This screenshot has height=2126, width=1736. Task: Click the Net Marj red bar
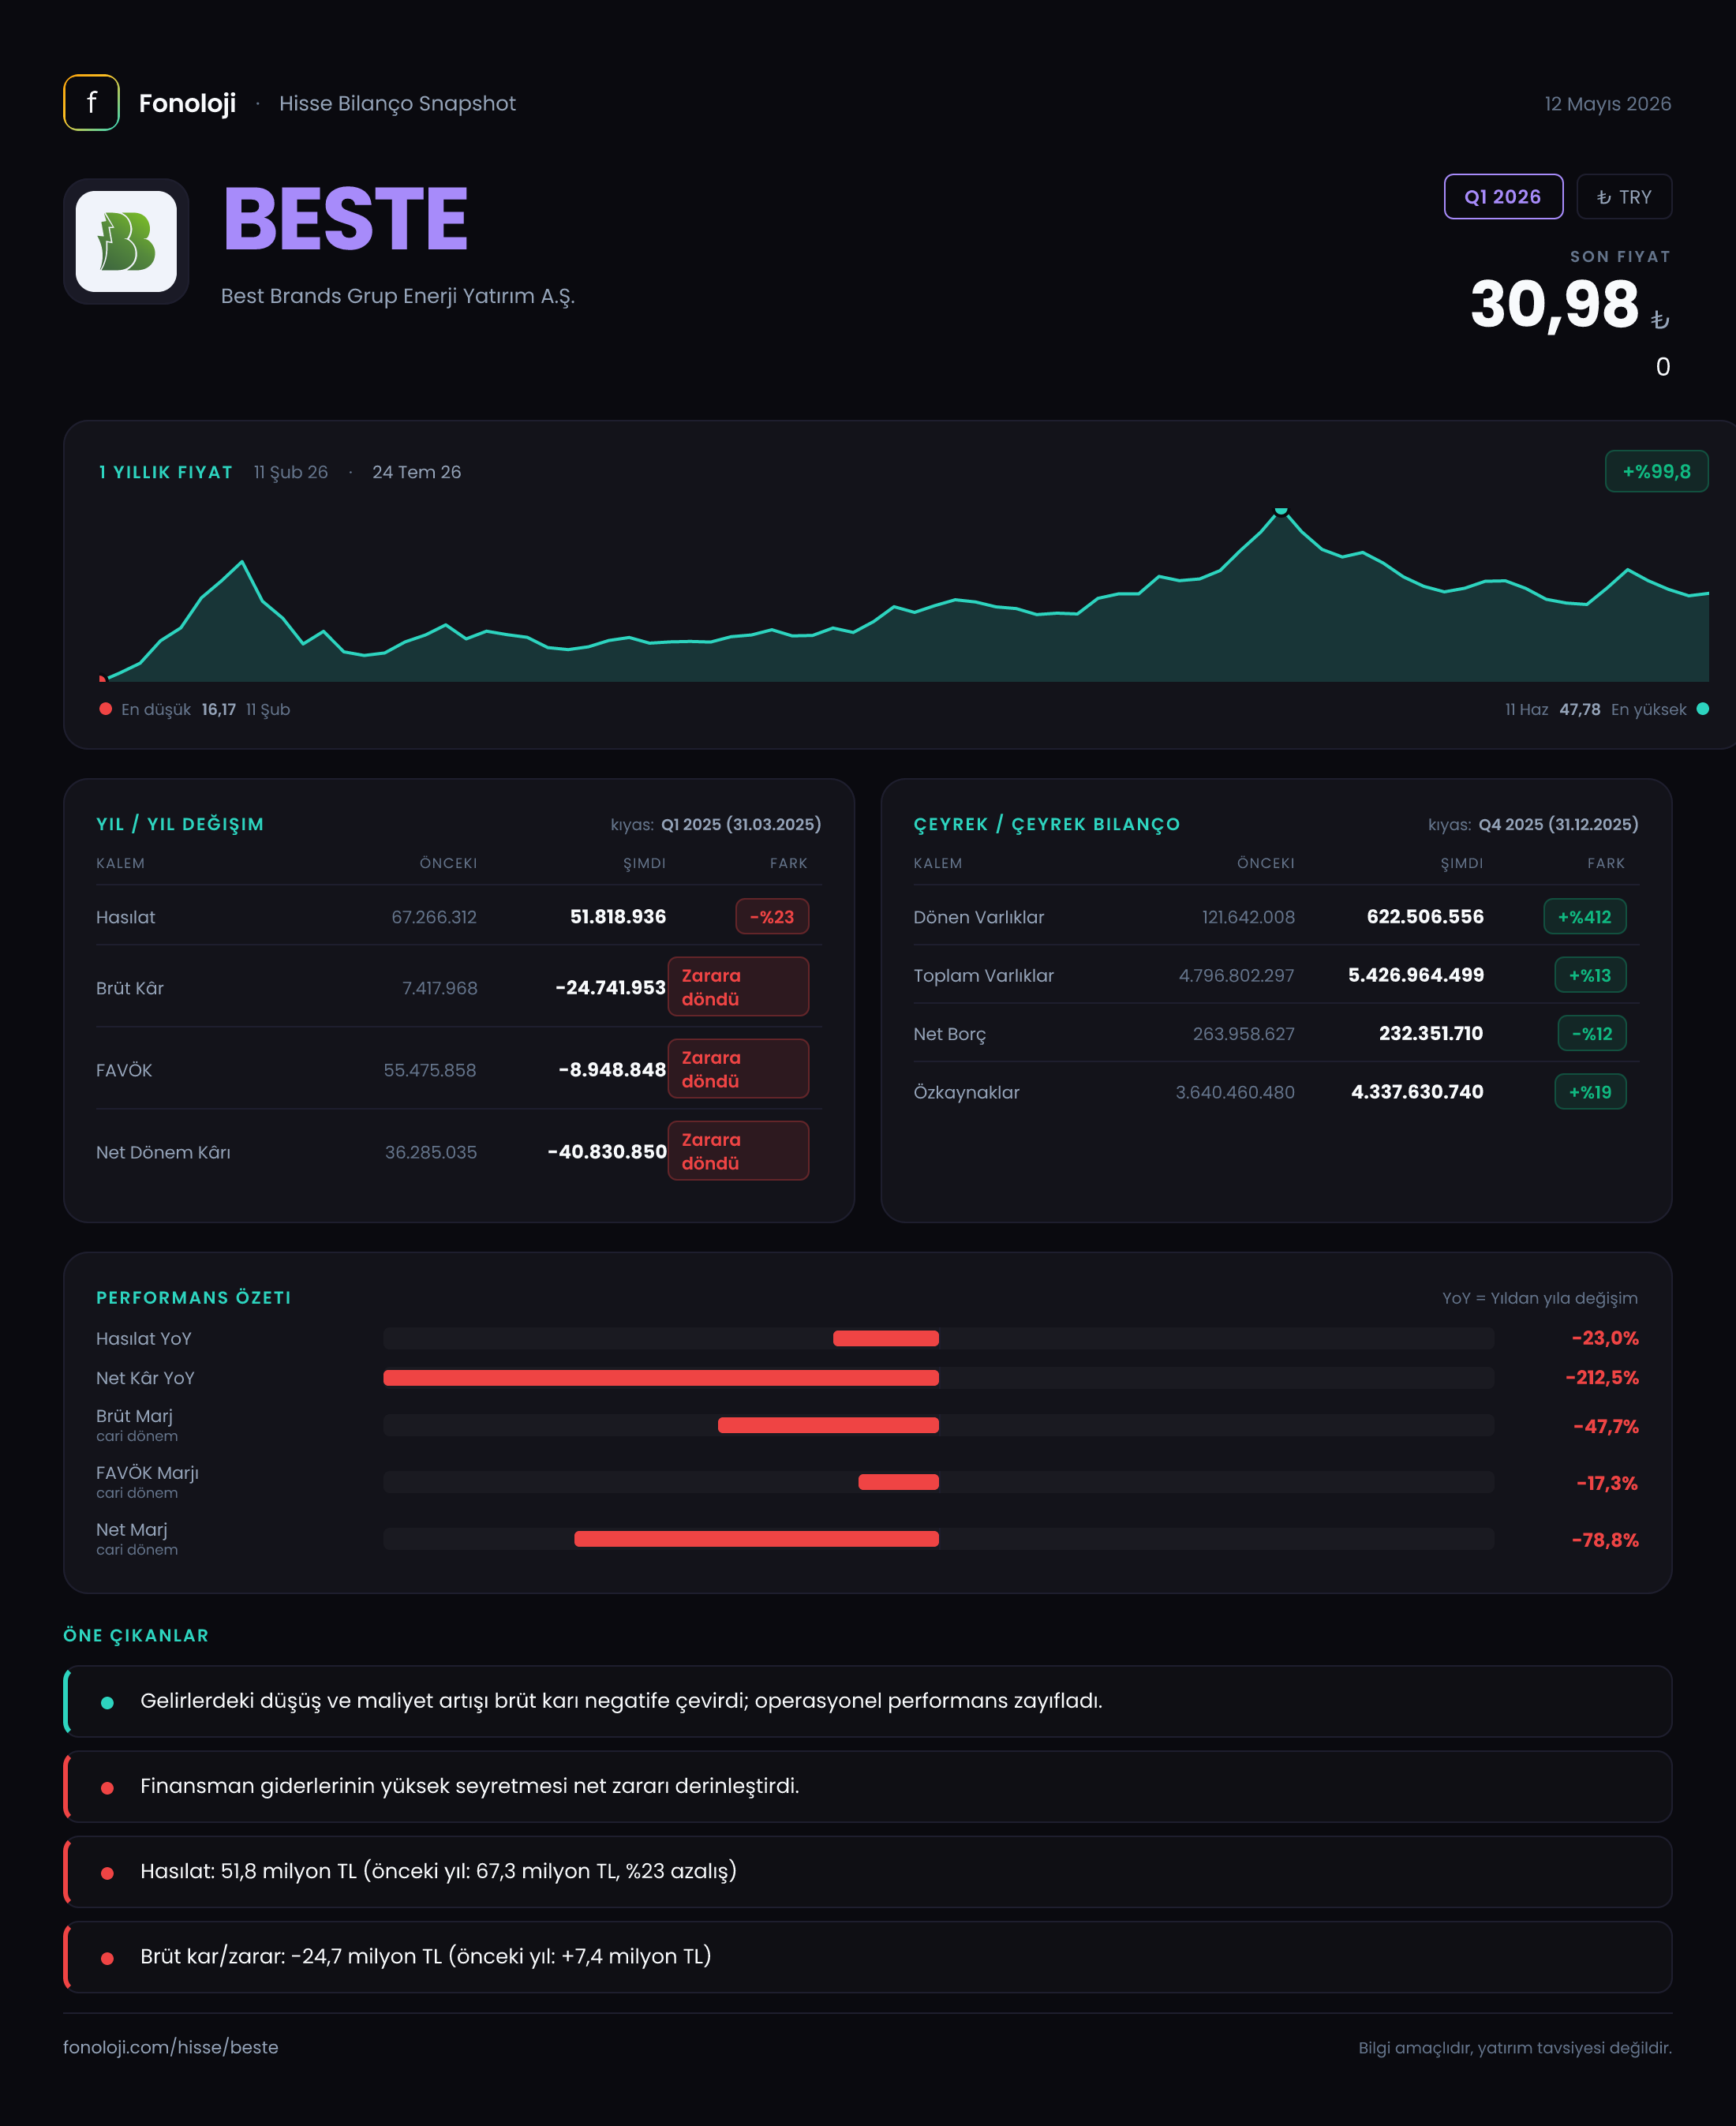tap(756, 1539)
